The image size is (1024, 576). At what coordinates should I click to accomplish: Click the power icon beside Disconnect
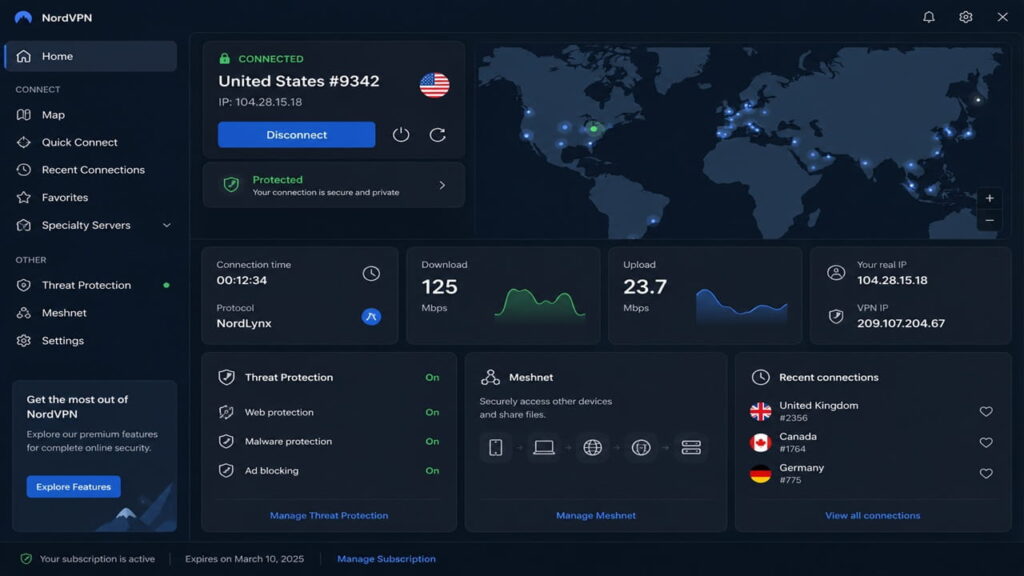tap(400, 135)
